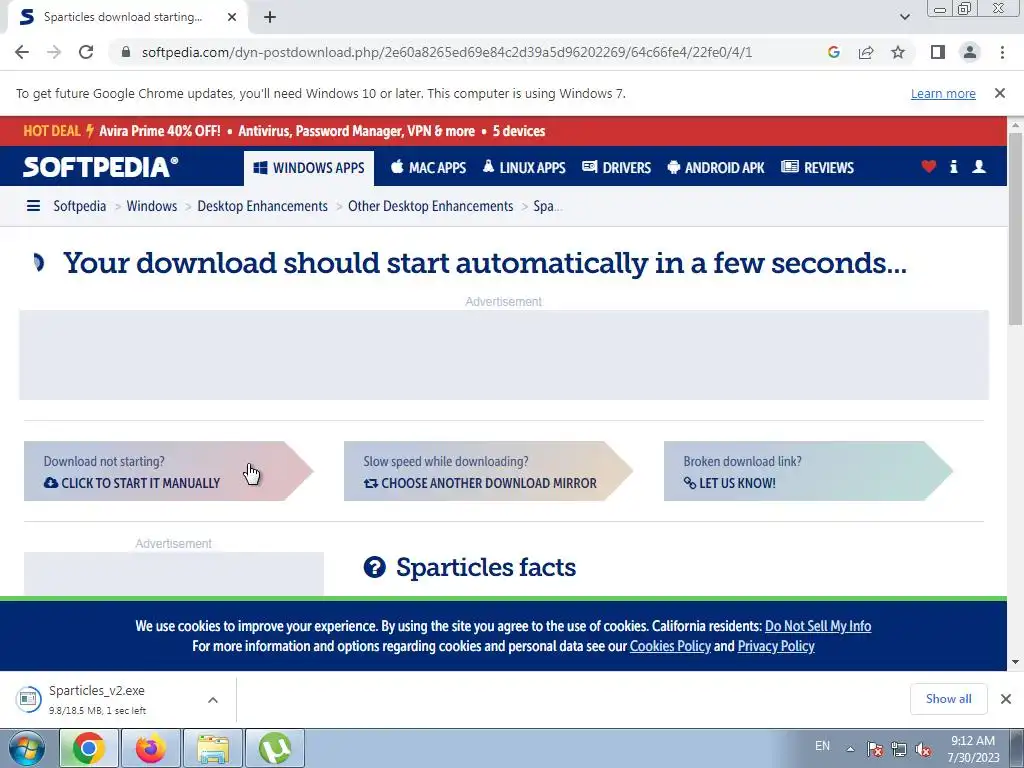This screenshot has height=768, width=1024.
Task: Open the Windows Start menu
Action: (x=26, y=748)
